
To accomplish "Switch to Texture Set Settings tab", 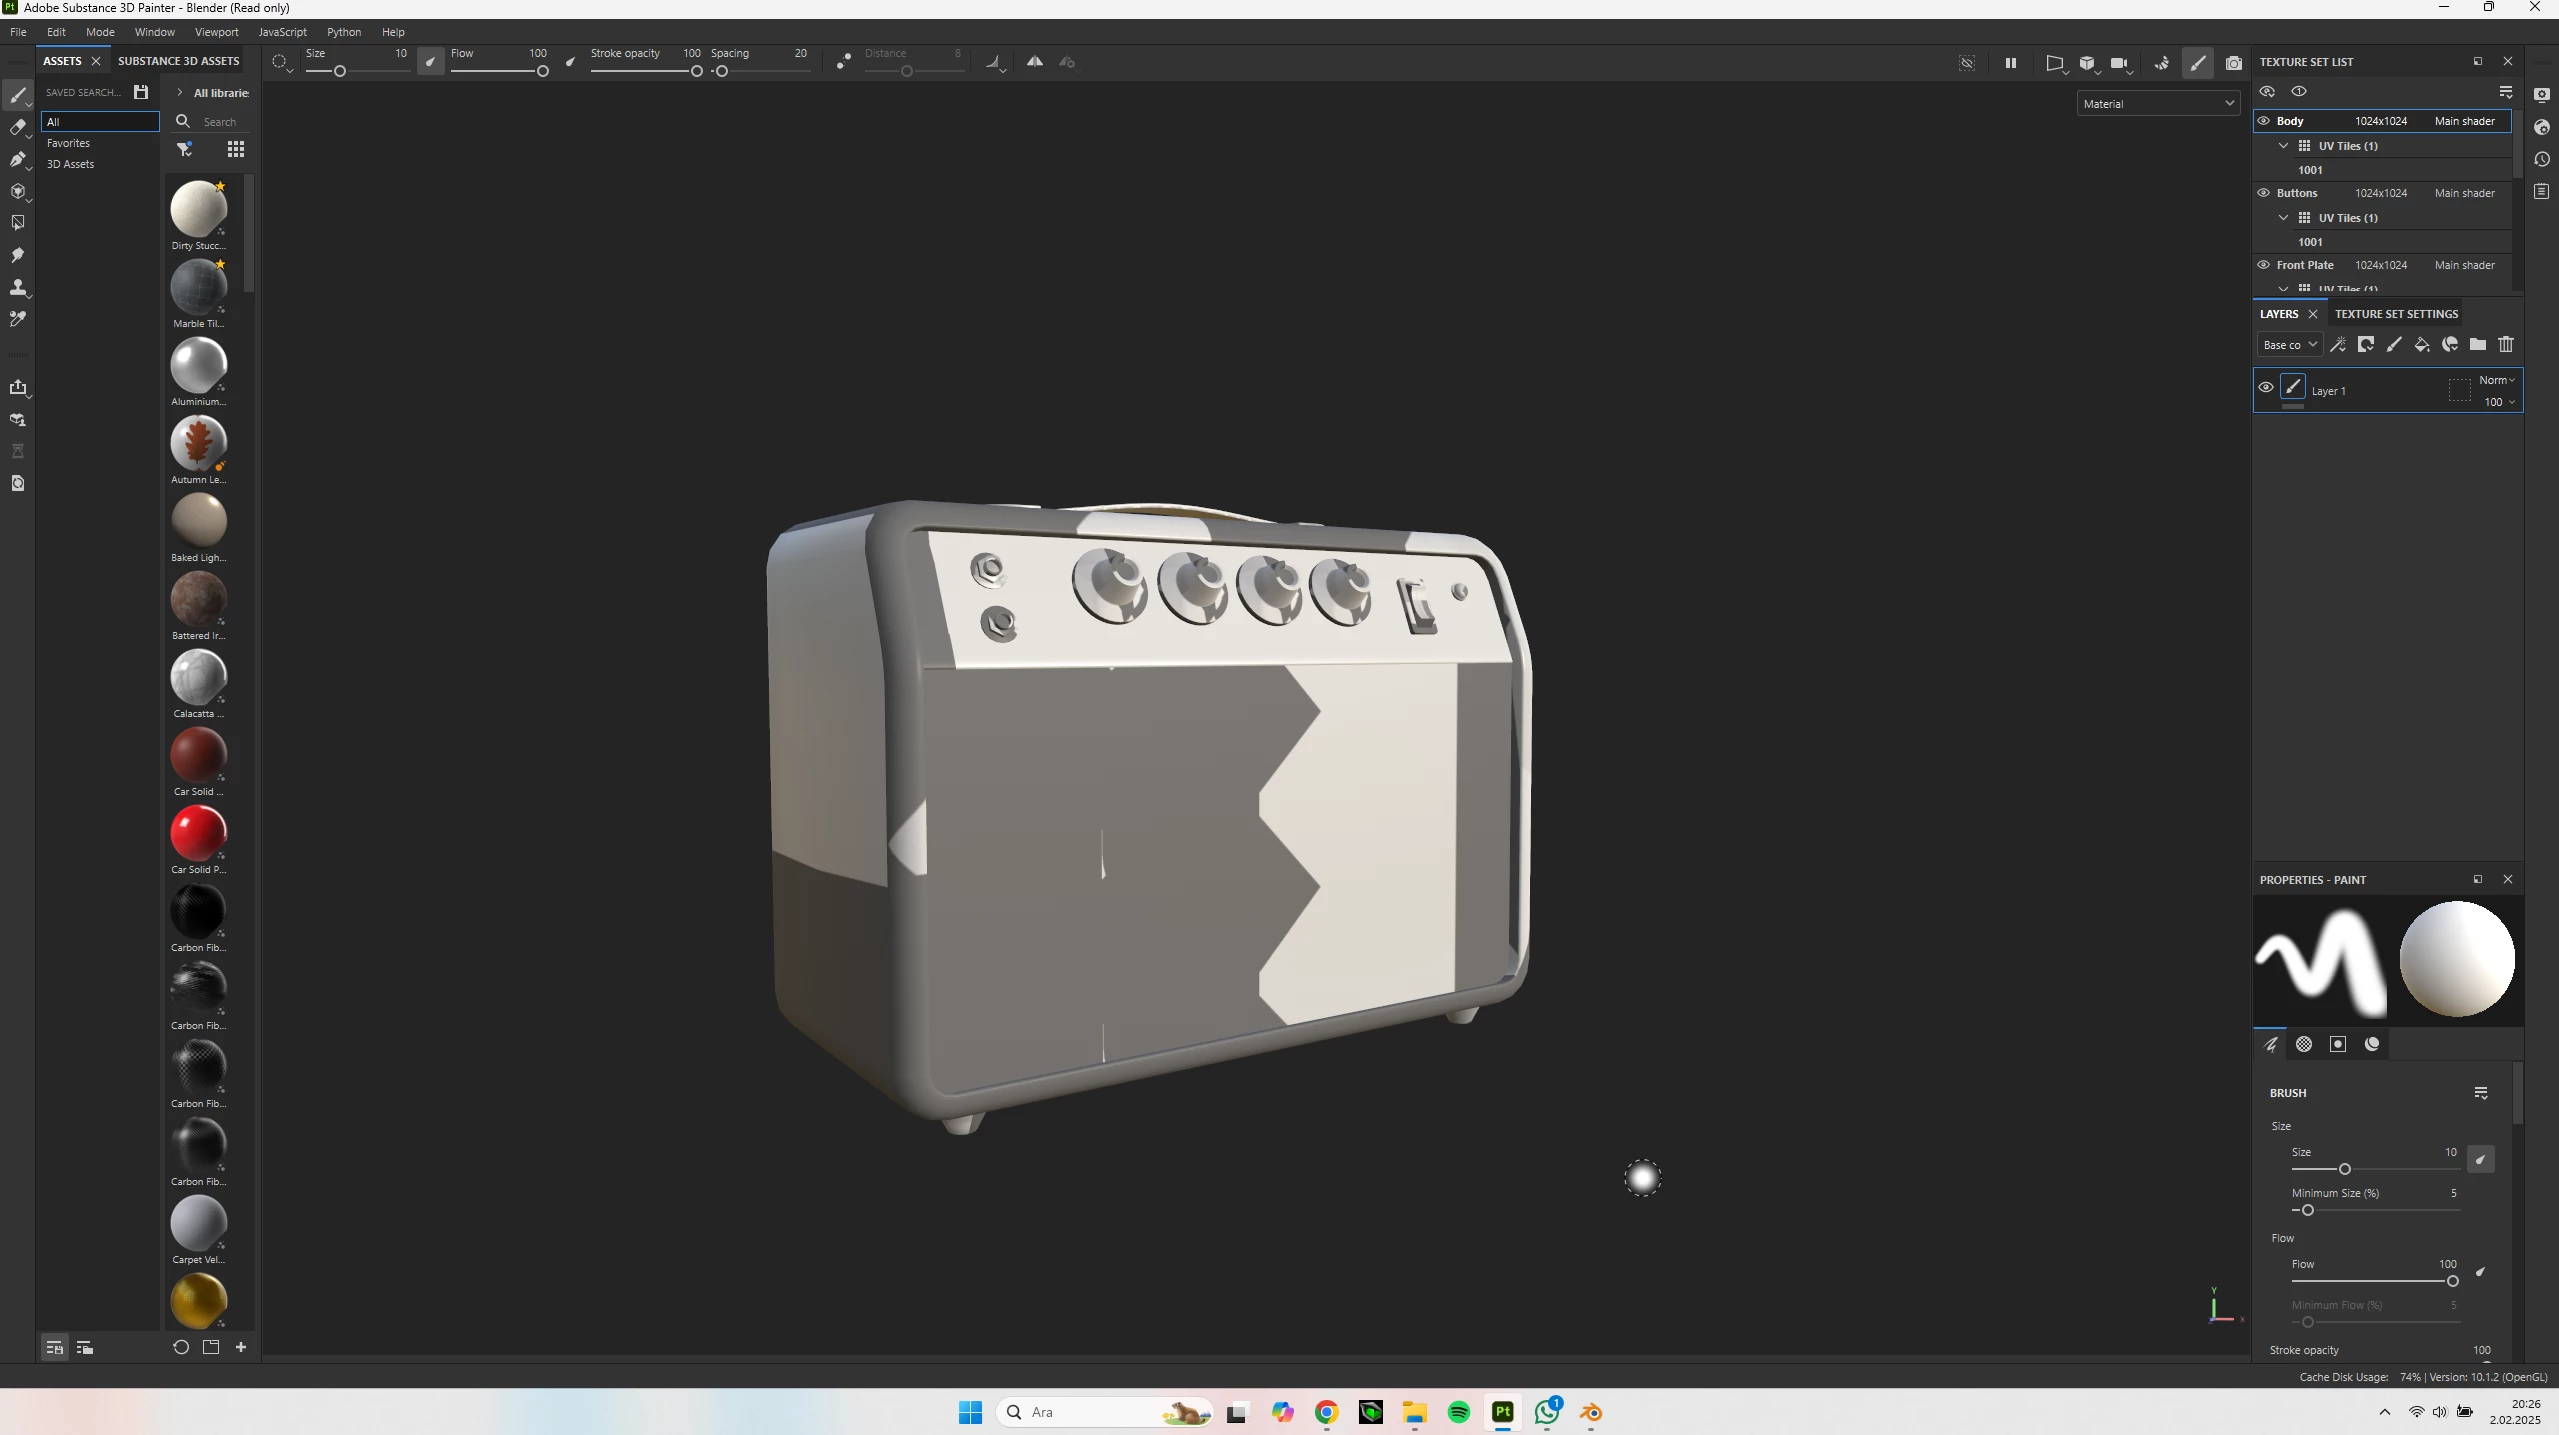I will 2396,314.
